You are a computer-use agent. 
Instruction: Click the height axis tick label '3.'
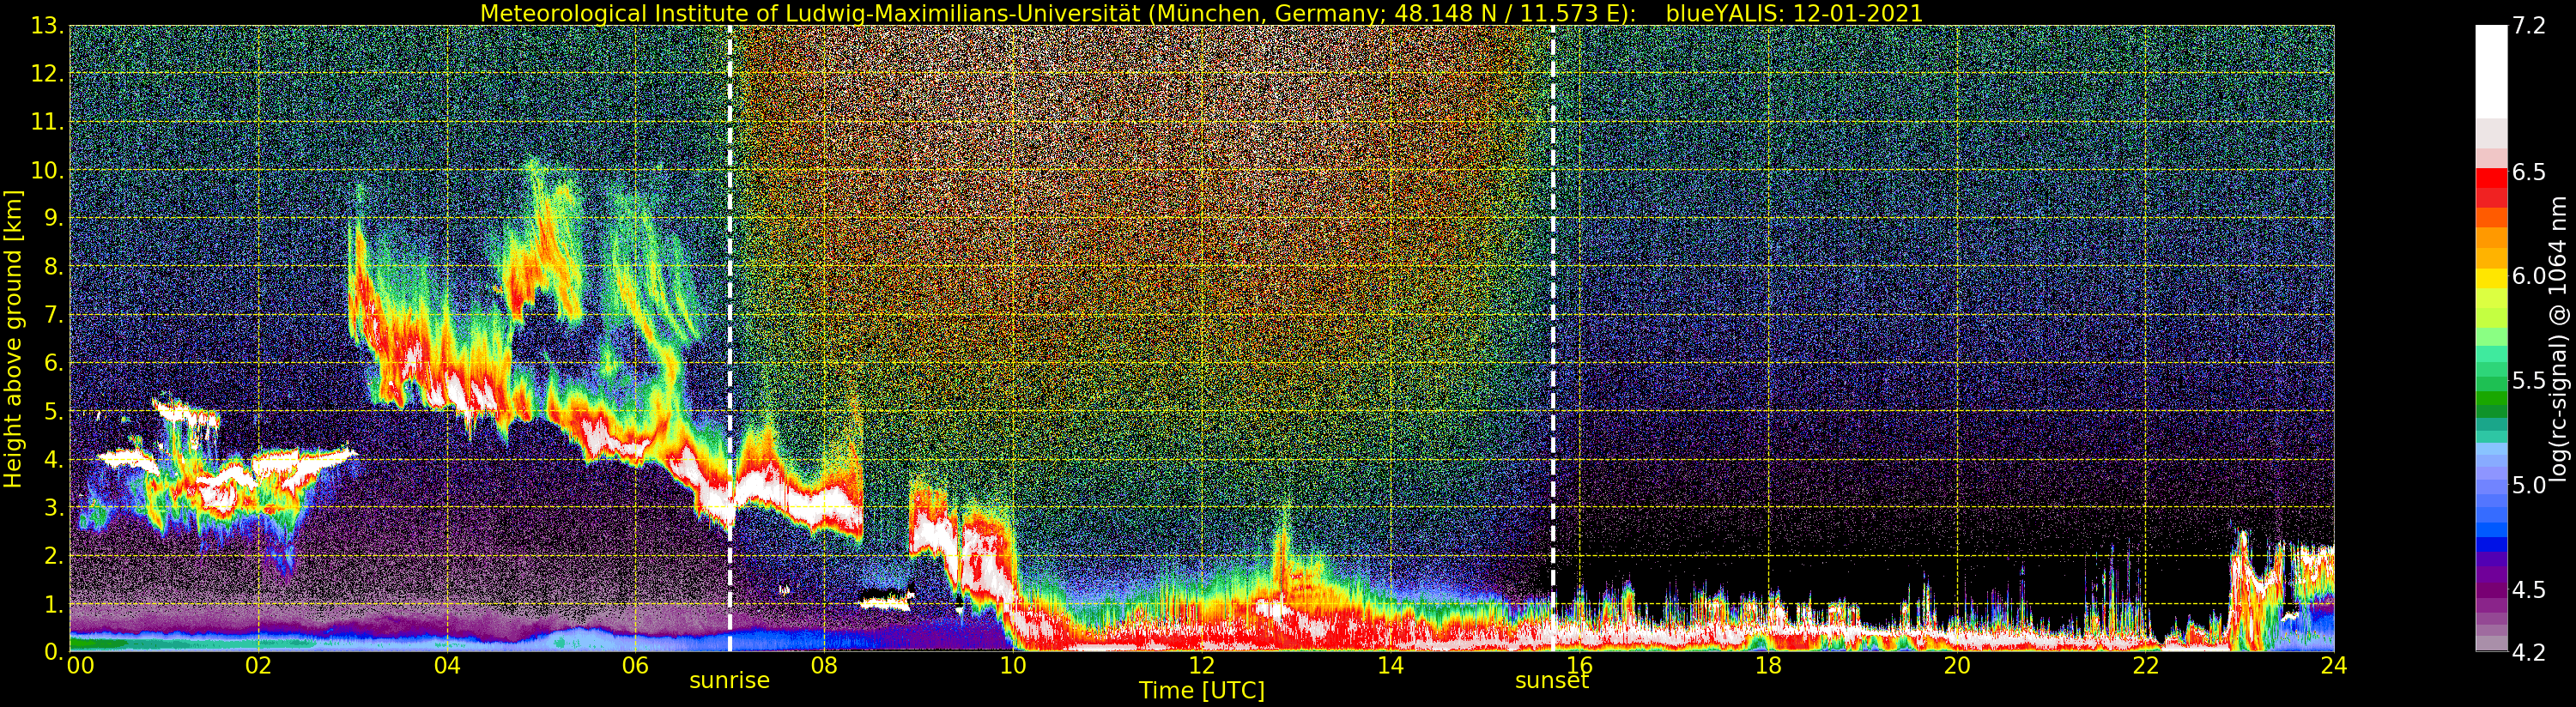[54, 508]
